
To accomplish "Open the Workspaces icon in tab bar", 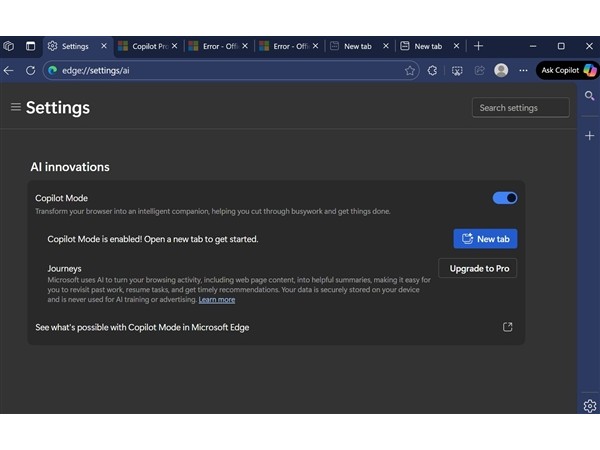I will [x=8, y=46].
